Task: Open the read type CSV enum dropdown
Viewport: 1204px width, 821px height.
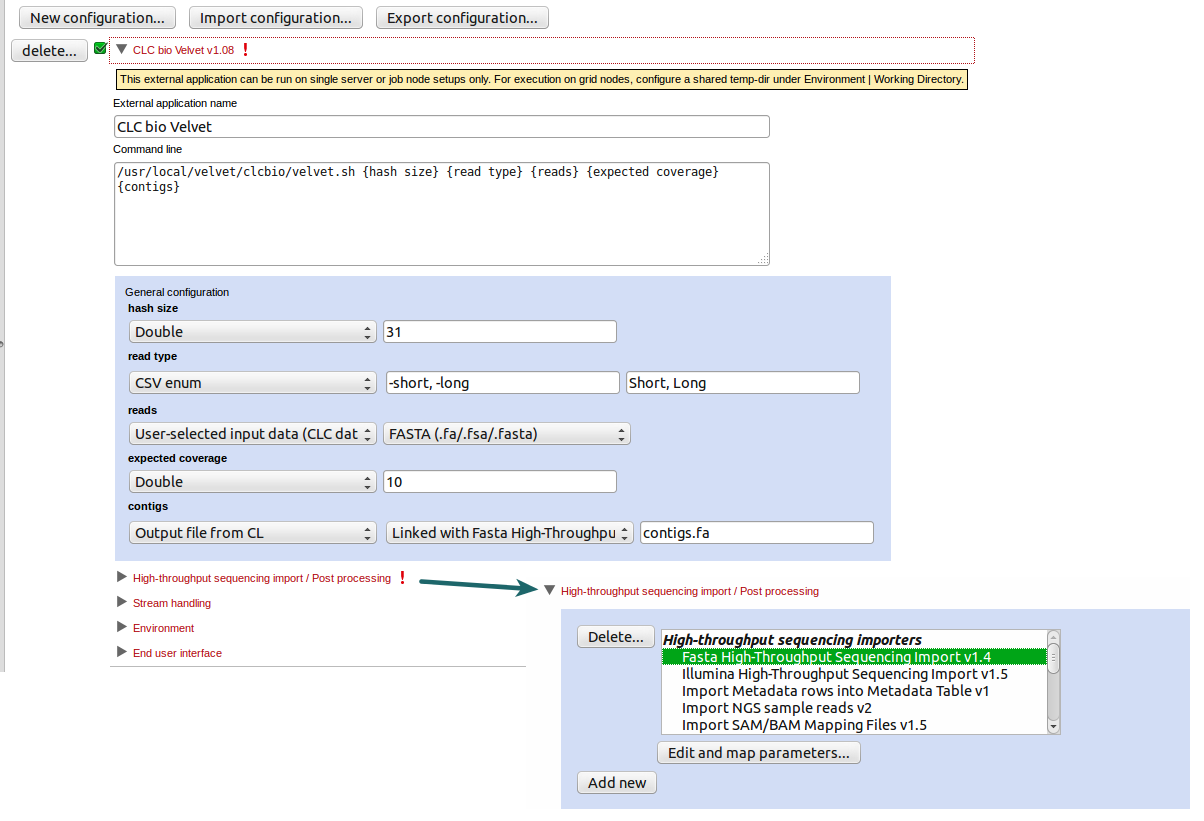Action: (x=367, y=382)
